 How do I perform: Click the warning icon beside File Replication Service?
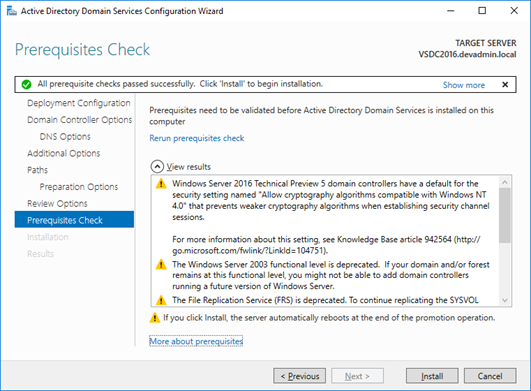161,300
